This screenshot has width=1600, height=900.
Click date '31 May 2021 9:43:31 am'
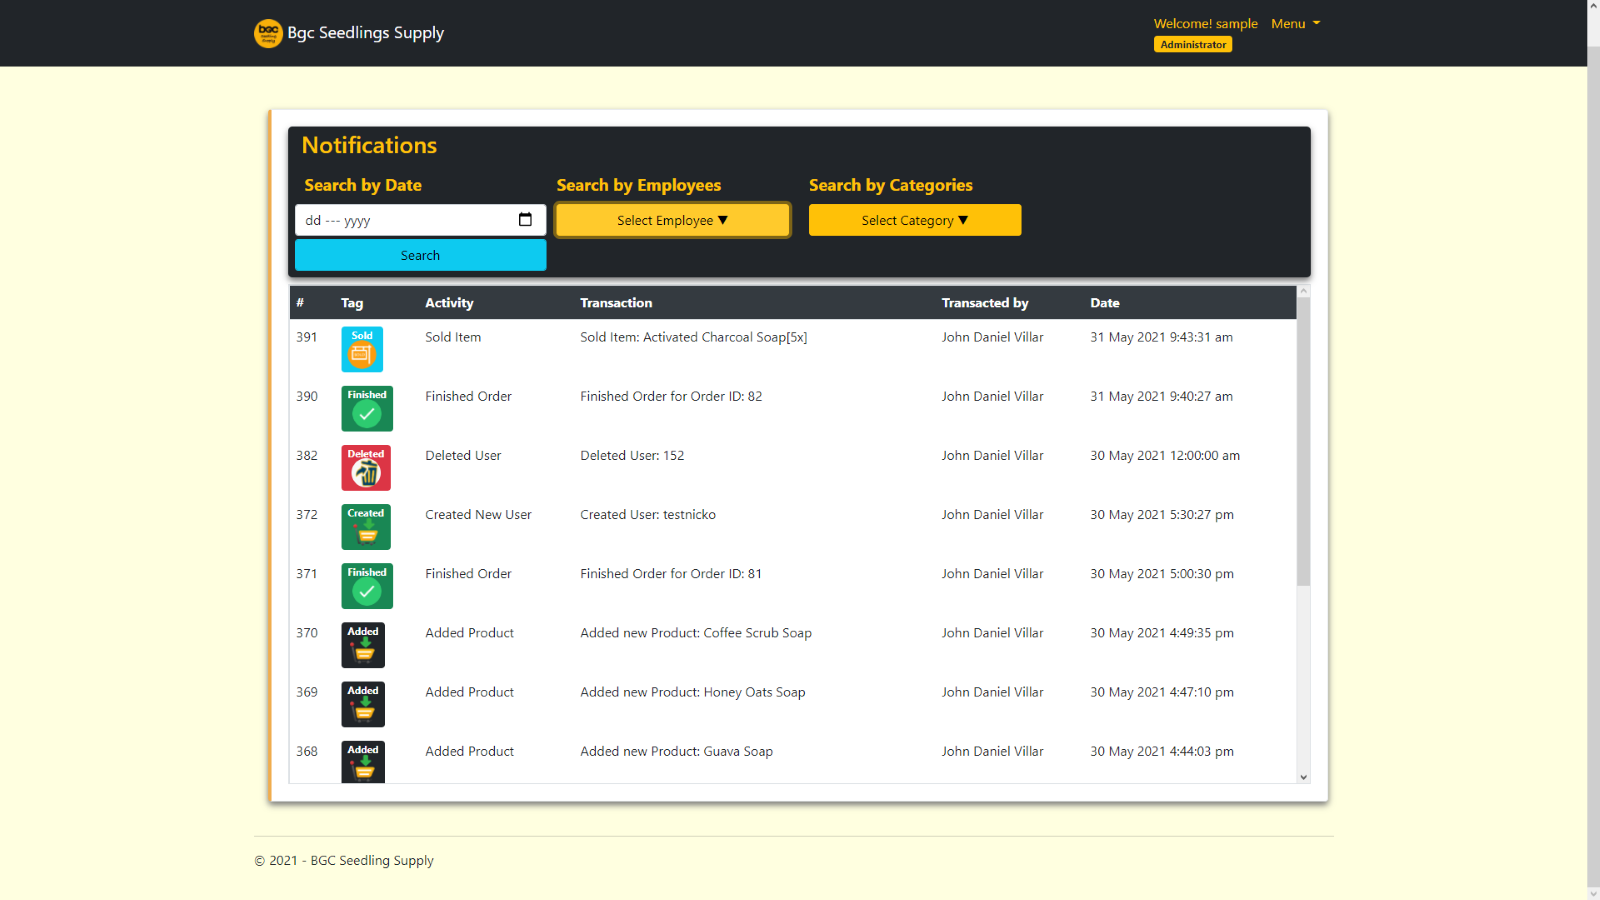click(1161, 337)
